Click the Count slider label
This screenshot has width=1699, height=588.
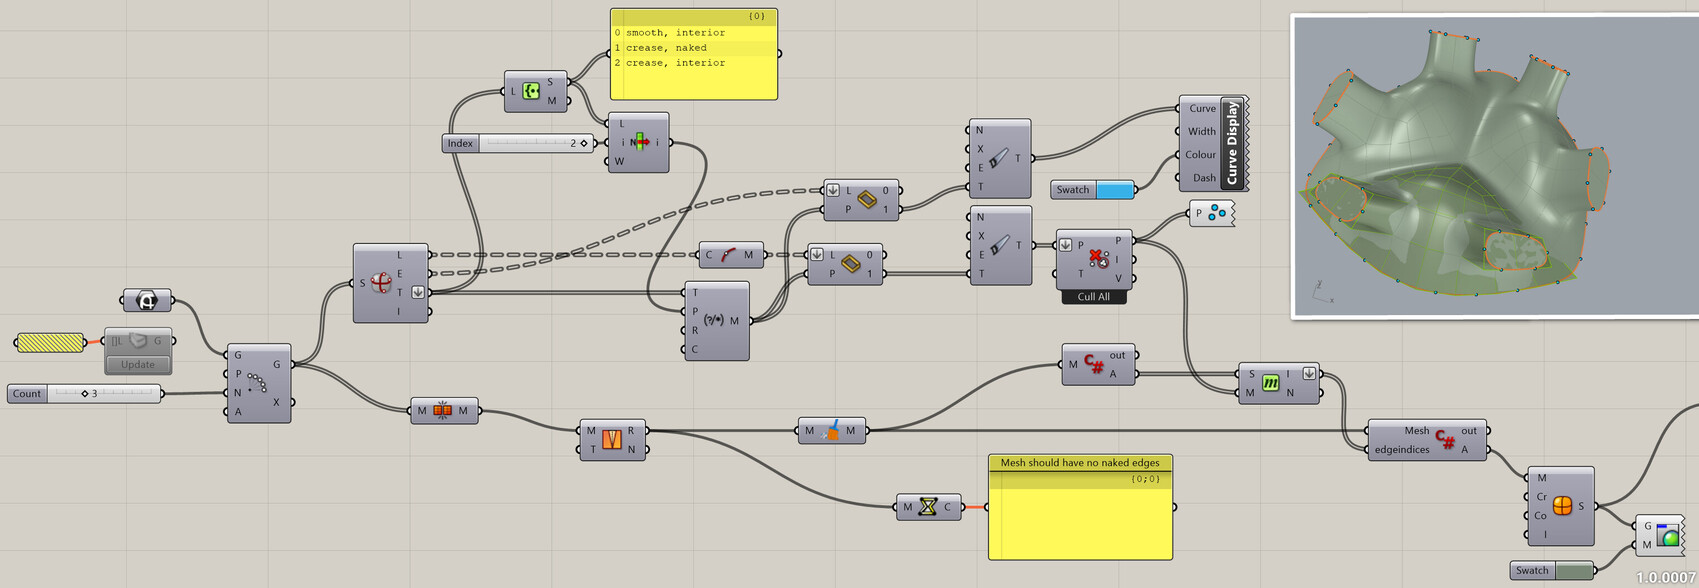point(27,394)
